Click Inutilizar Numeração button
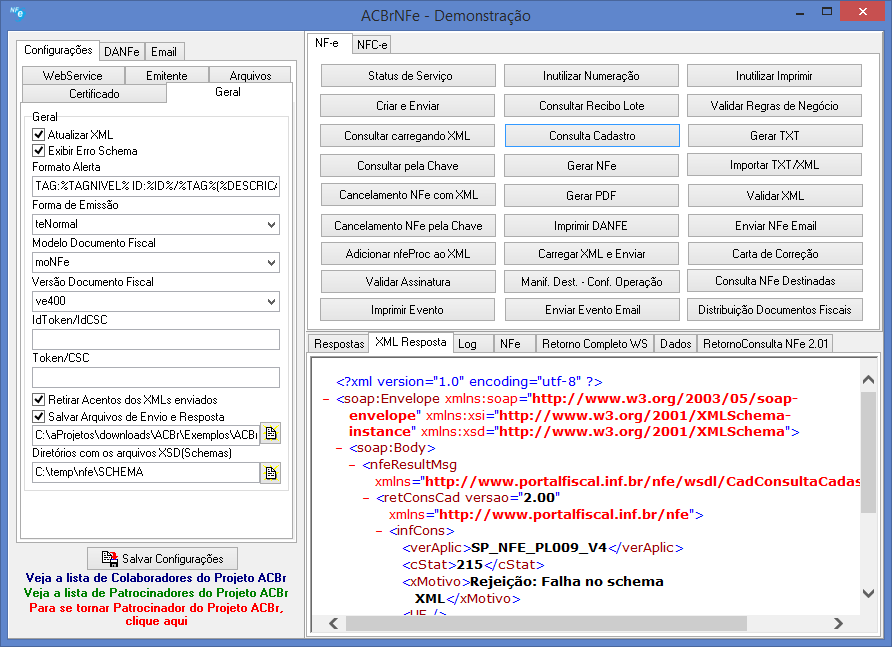The height and width of the screenshot is (647, 892). point(591,76)
